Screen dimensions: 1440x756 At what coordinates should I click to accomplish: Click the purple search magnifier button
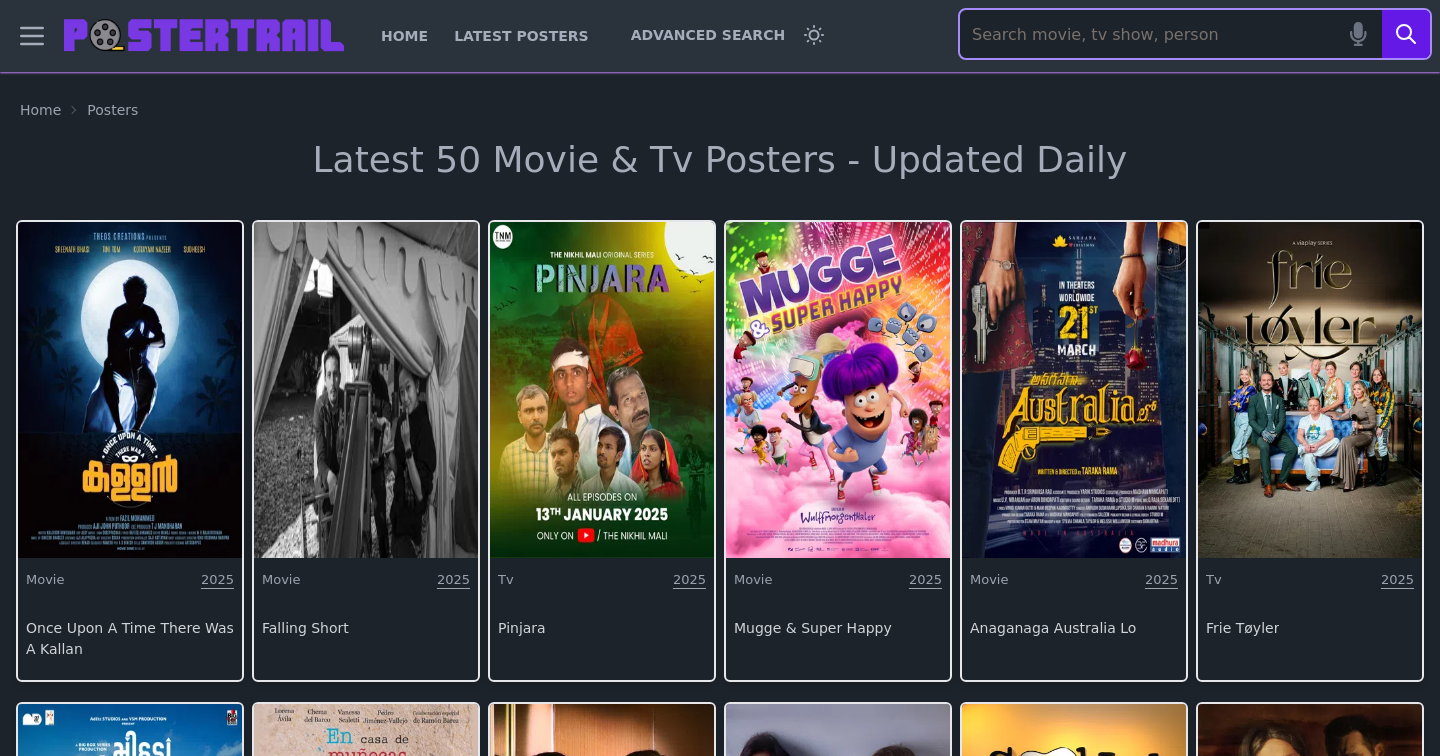pyautogui.click(x=1406, y=34)
